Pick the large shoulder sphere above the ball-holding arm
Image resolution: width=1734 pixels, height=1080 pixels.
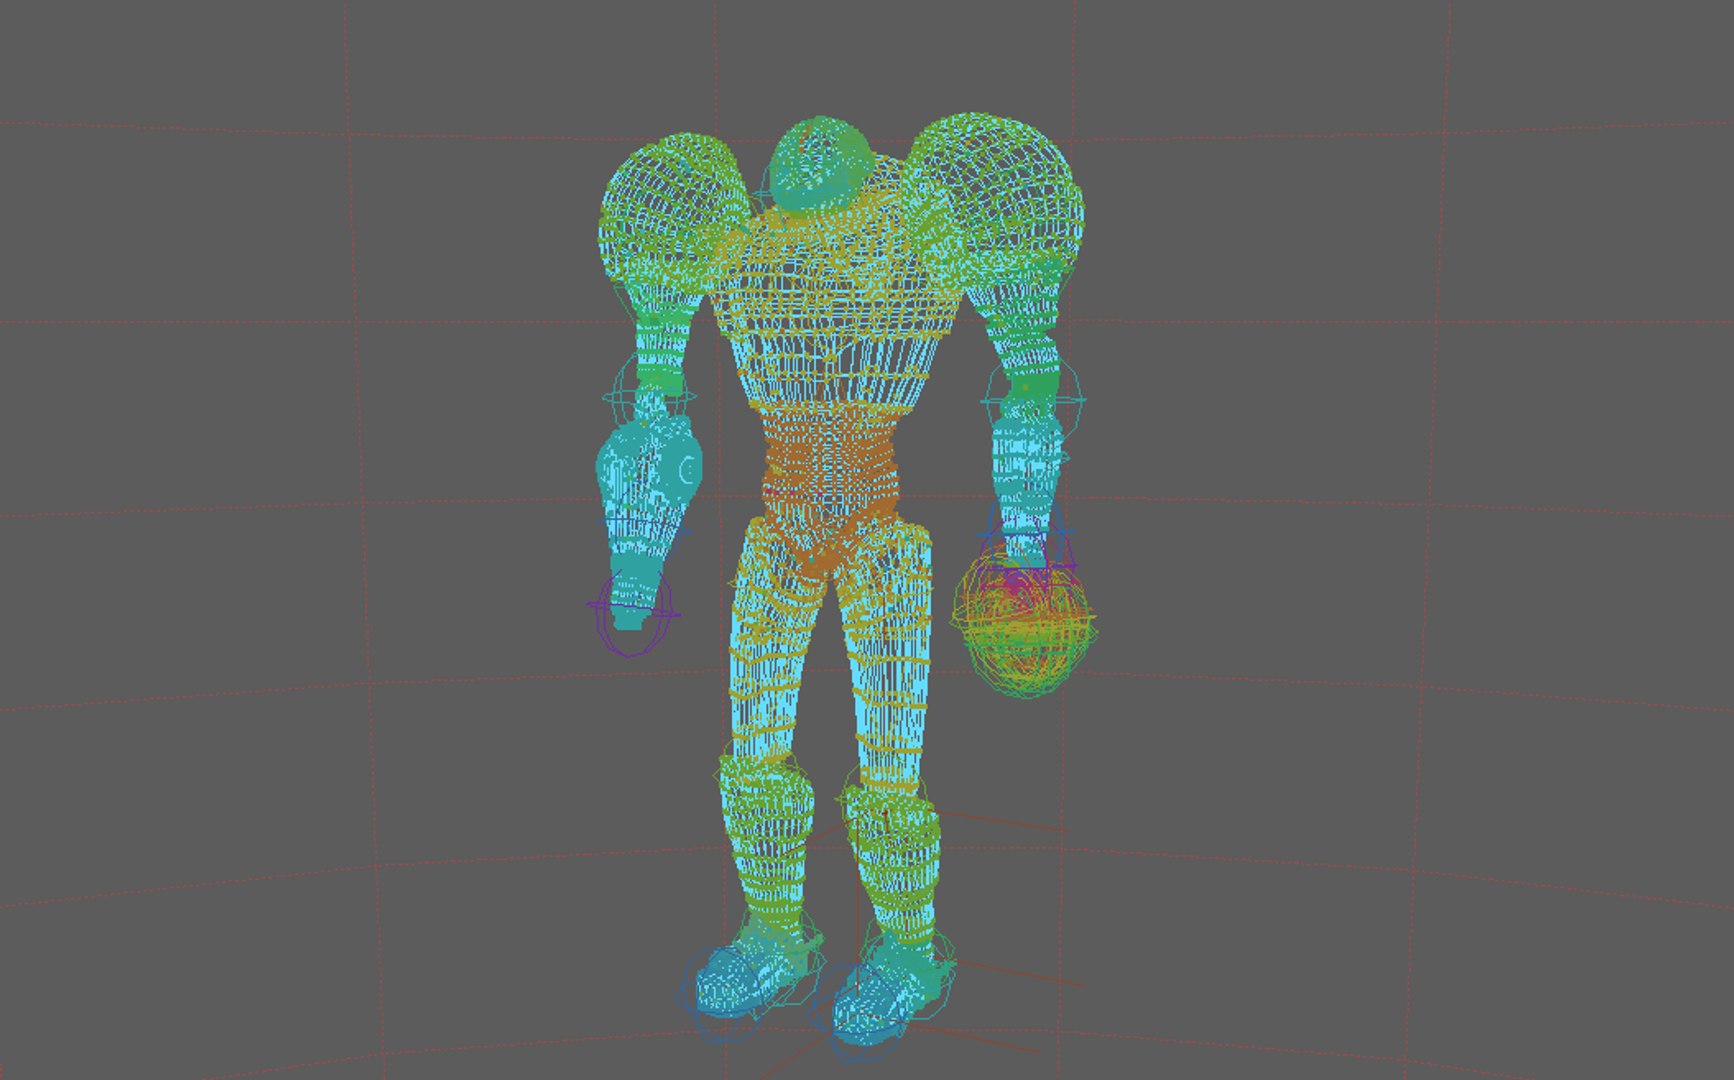pos(994,200)
